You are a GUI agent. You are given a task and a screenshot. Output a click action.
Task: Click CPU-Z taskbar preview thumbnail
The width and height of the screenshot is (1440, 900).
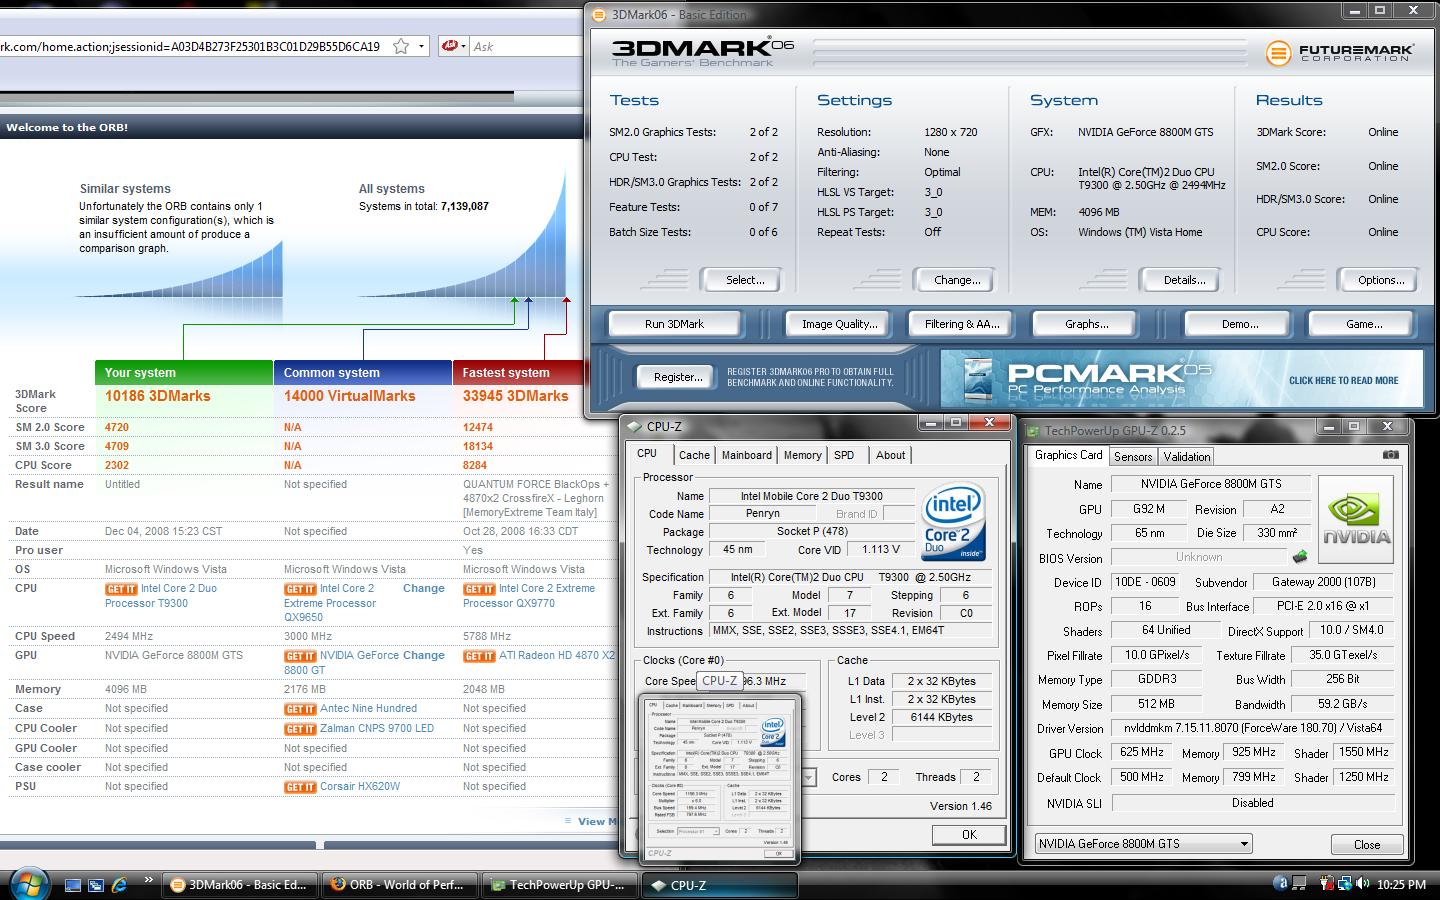[x=720, y=778]
